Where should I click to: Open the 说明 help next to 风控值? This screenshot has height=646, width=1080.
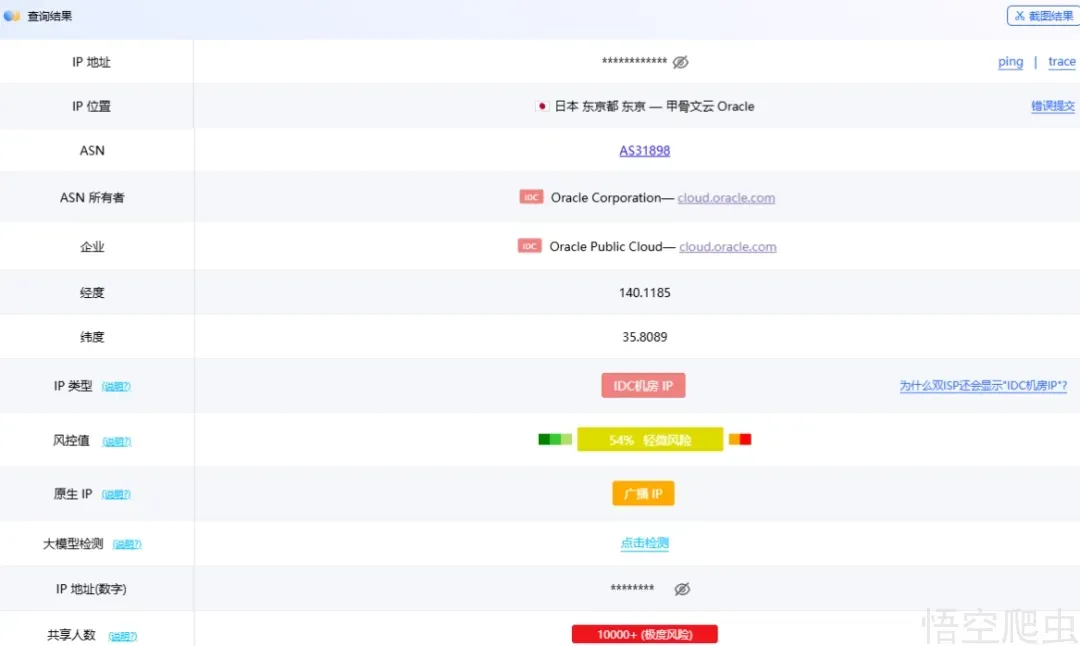click(116, 441)
